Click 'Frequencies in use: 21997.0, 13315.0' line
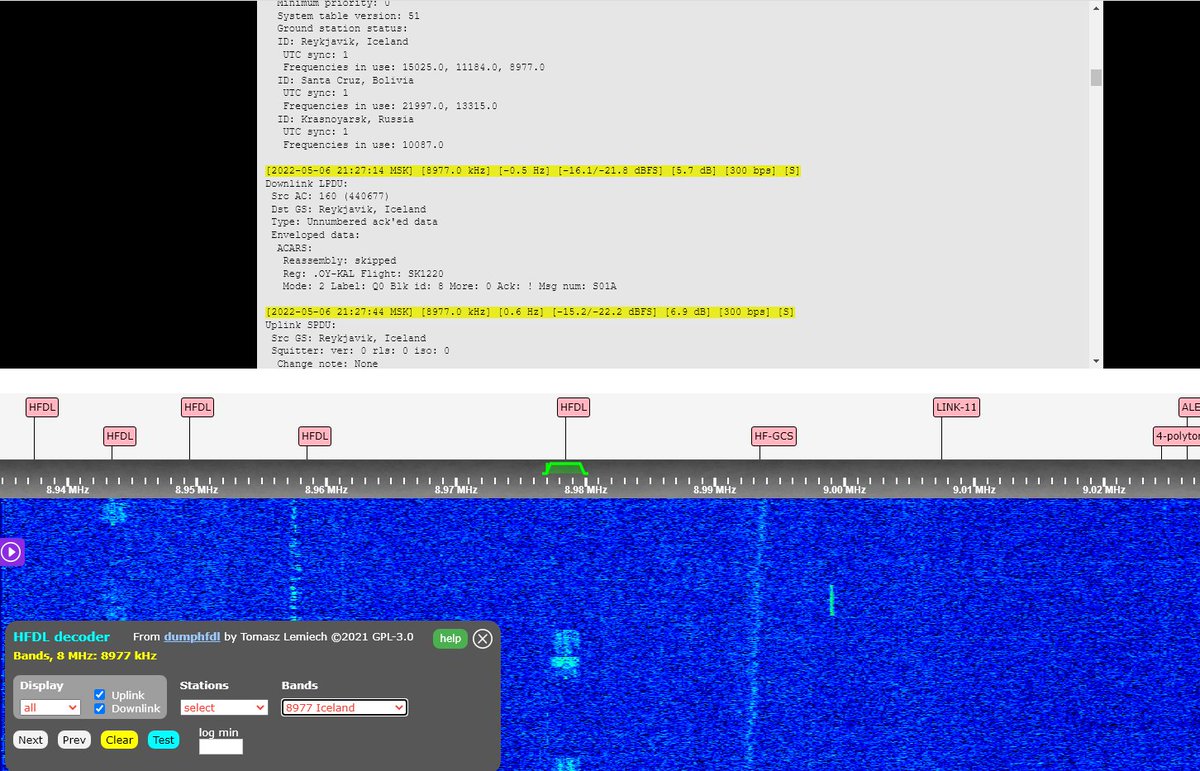 click(x=390, y=106)
